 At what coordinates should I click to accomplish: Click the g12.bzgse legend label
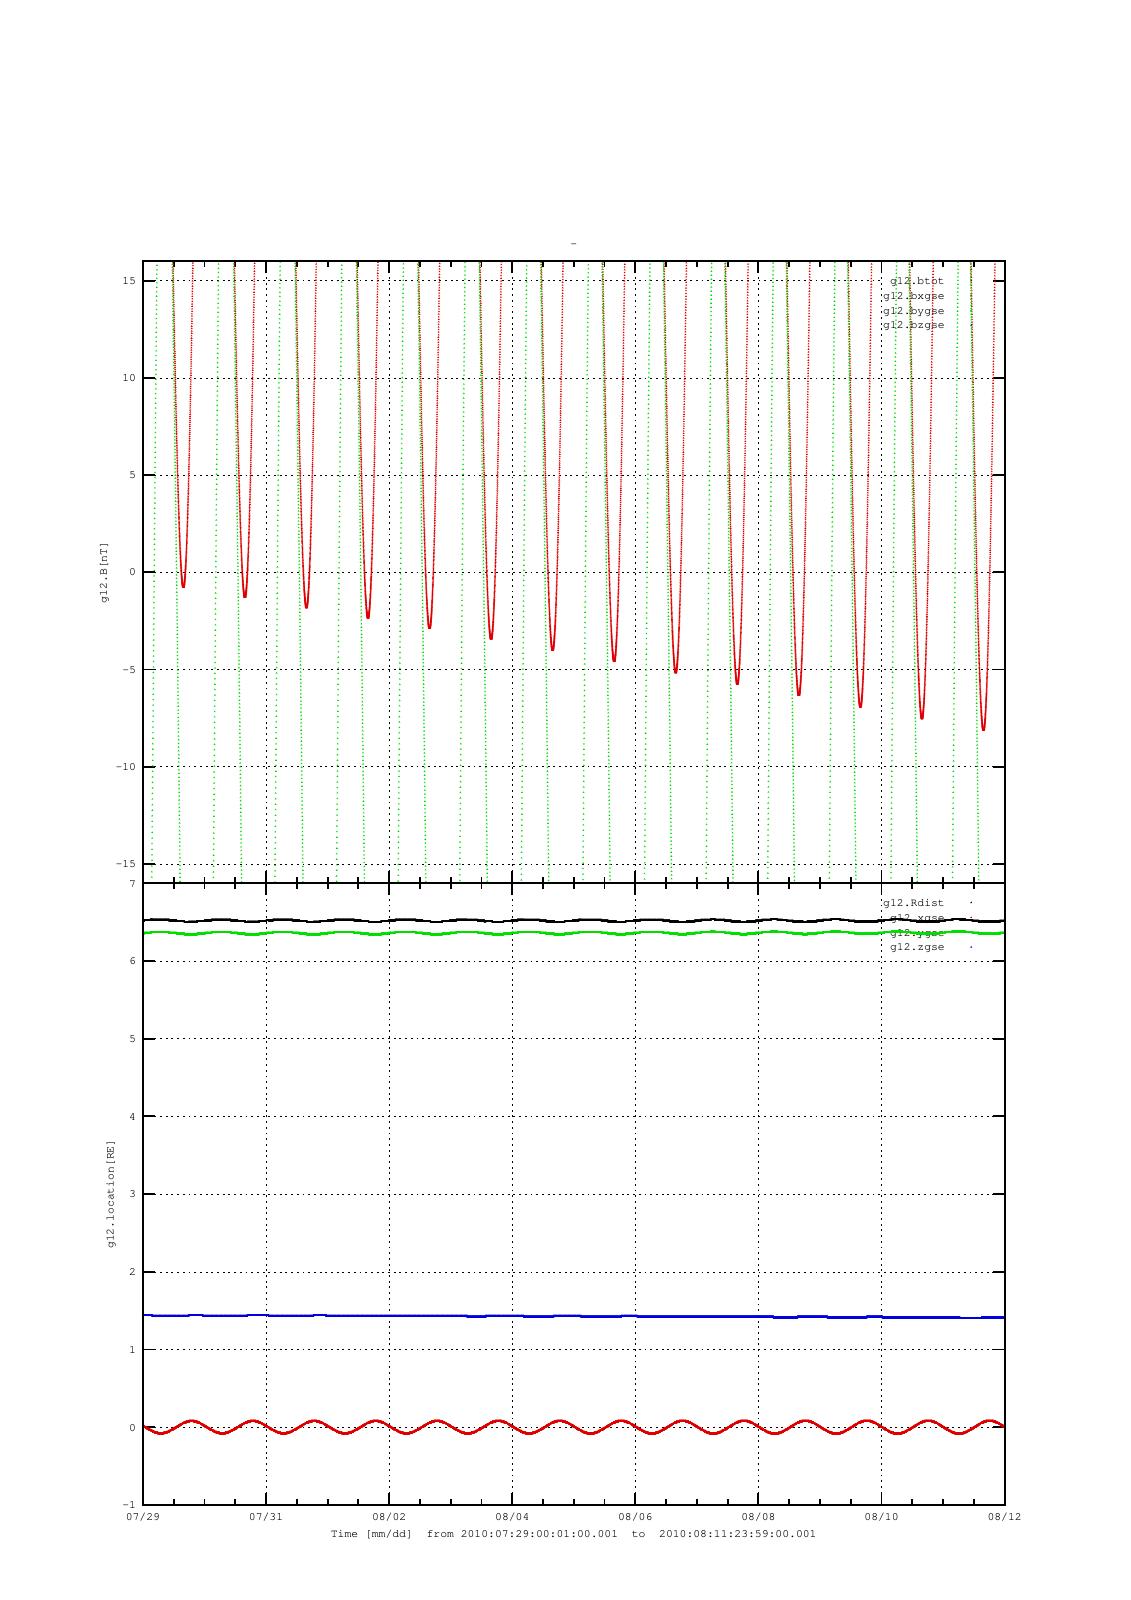coord(913,325)
